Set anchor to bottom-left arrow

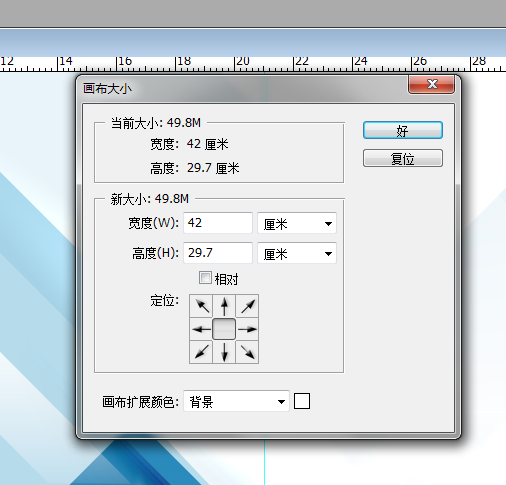tap(201, 352)
